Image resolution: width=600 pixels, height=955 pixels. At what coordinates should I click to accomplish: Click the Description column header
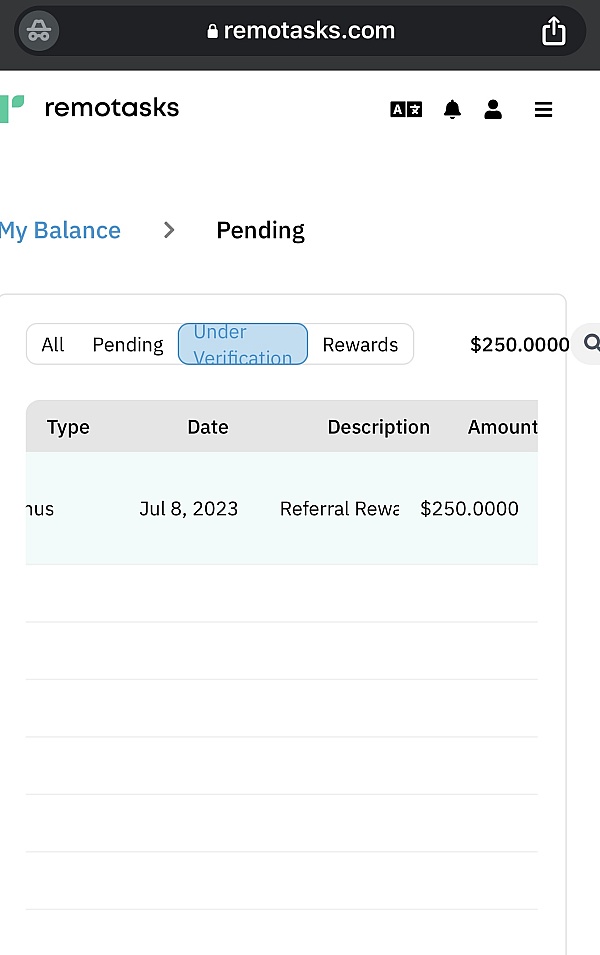379,427
